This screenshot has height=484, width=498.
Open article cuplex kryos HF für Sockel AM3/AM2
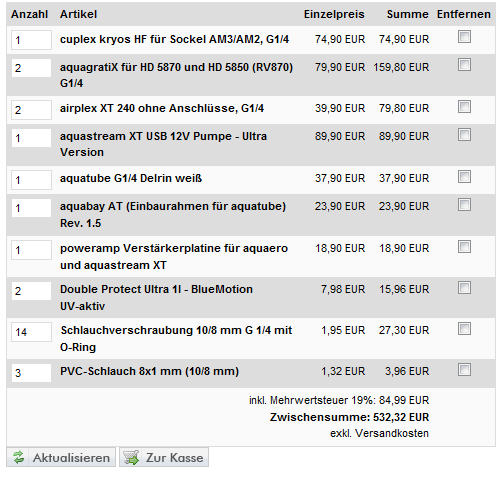174,39
